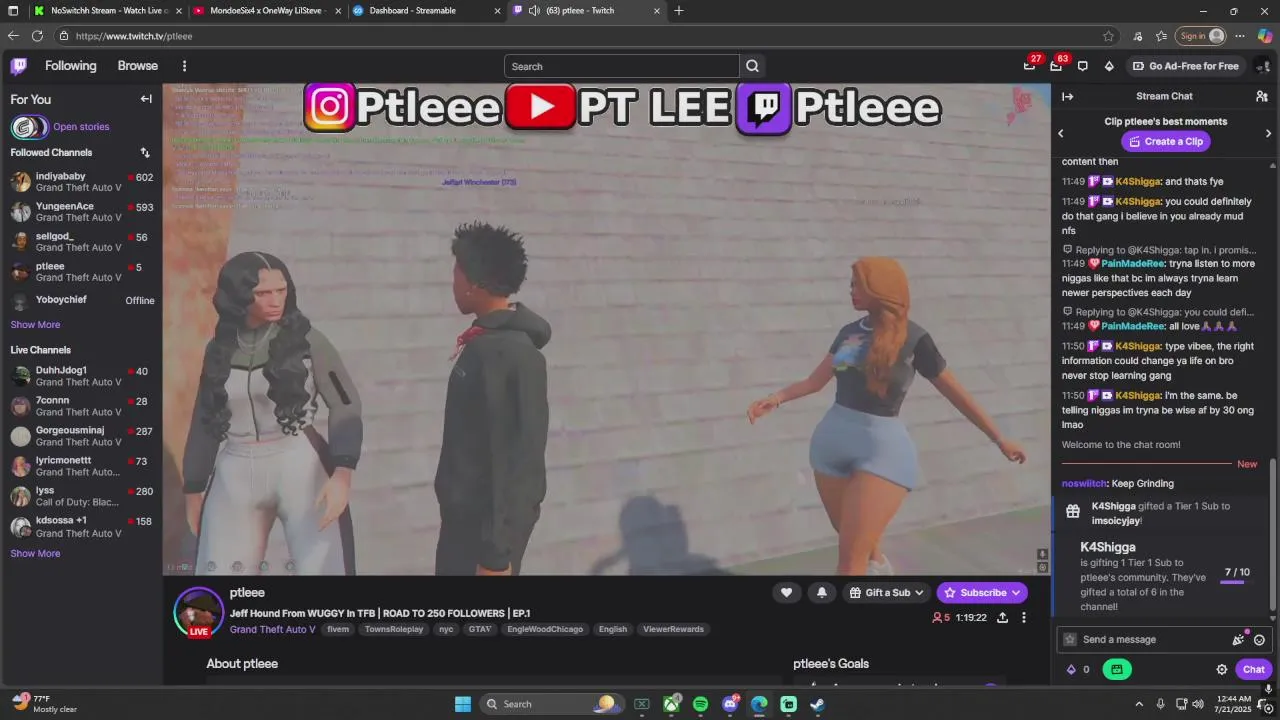Viewport: 1280px width, 720px height.
Task: Open Following page
Action: [70, 66]
